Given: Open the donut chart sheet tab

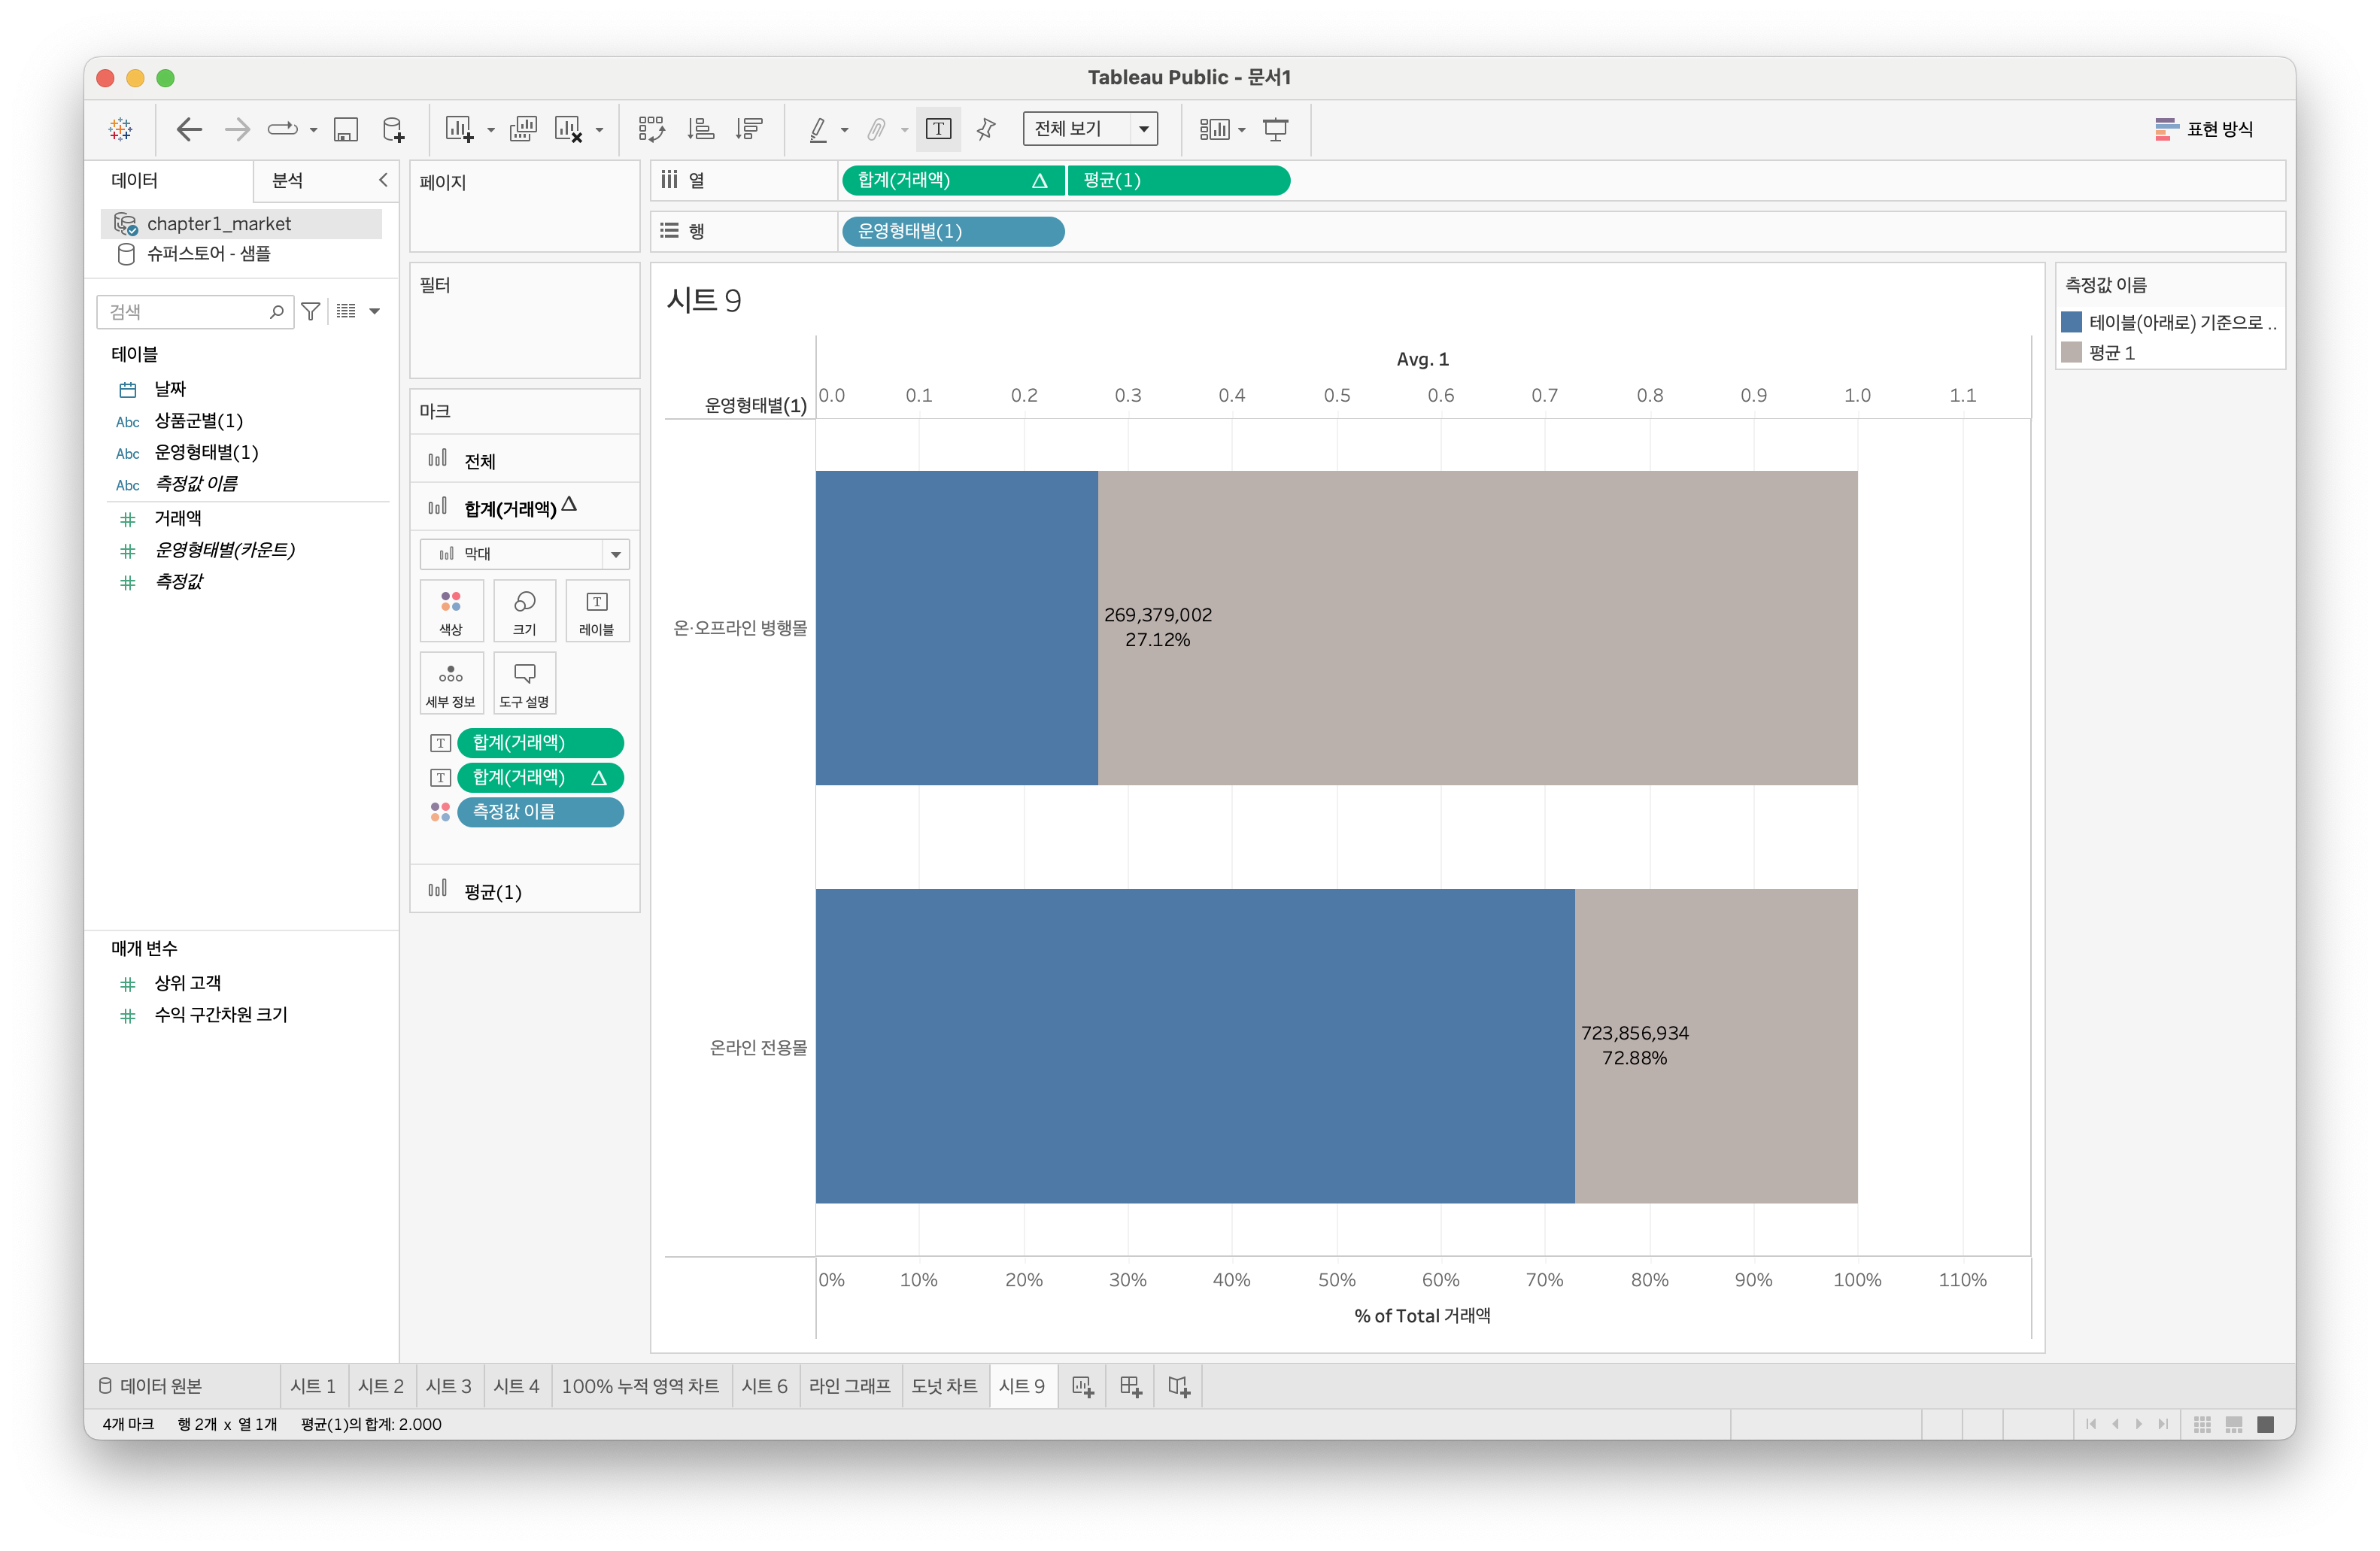Looking at the screenshot, I should pyautogui.click(x=944, y=1386).
